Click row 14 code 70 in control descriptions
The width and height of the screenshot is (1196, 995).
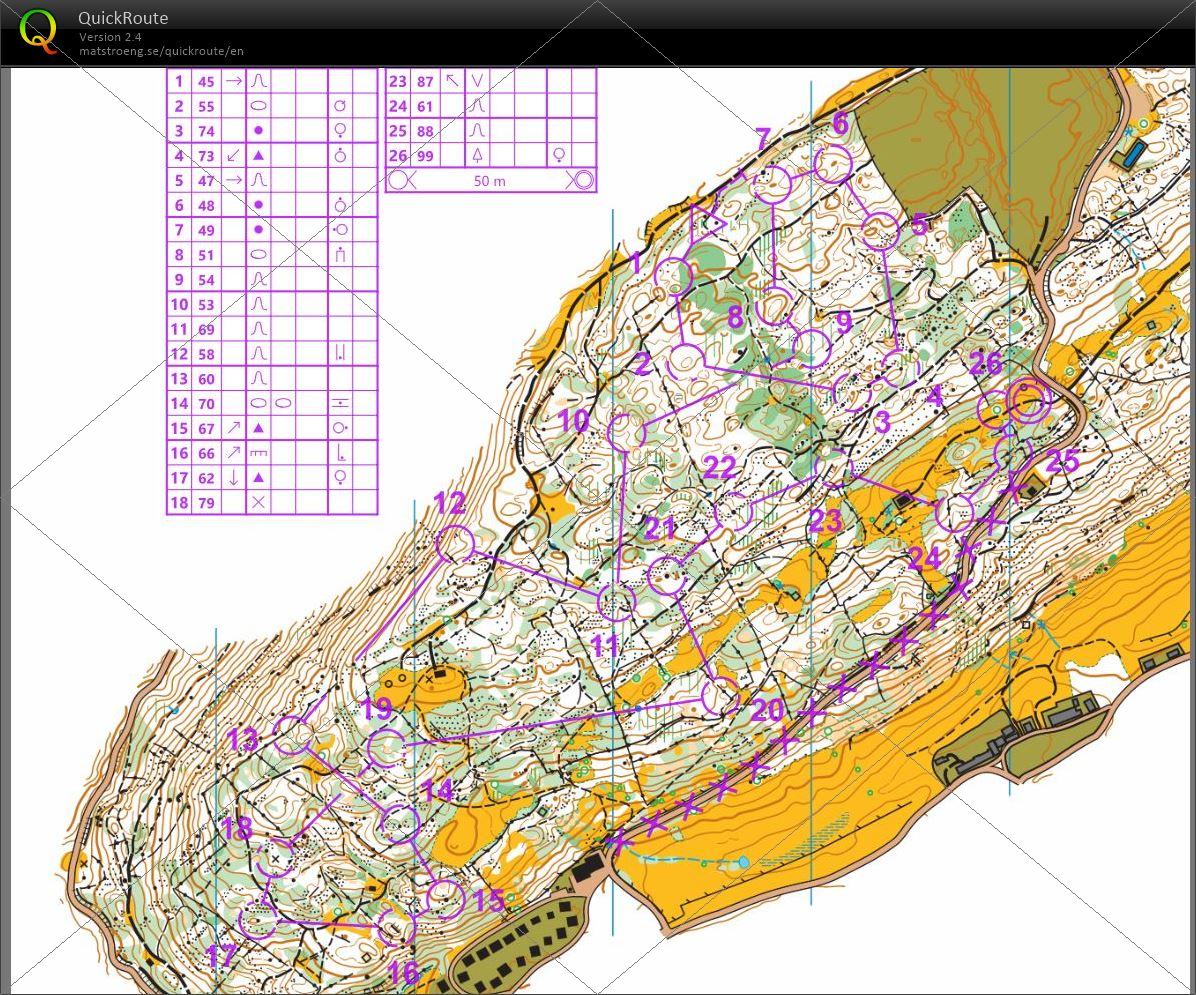tap(206, 404)
